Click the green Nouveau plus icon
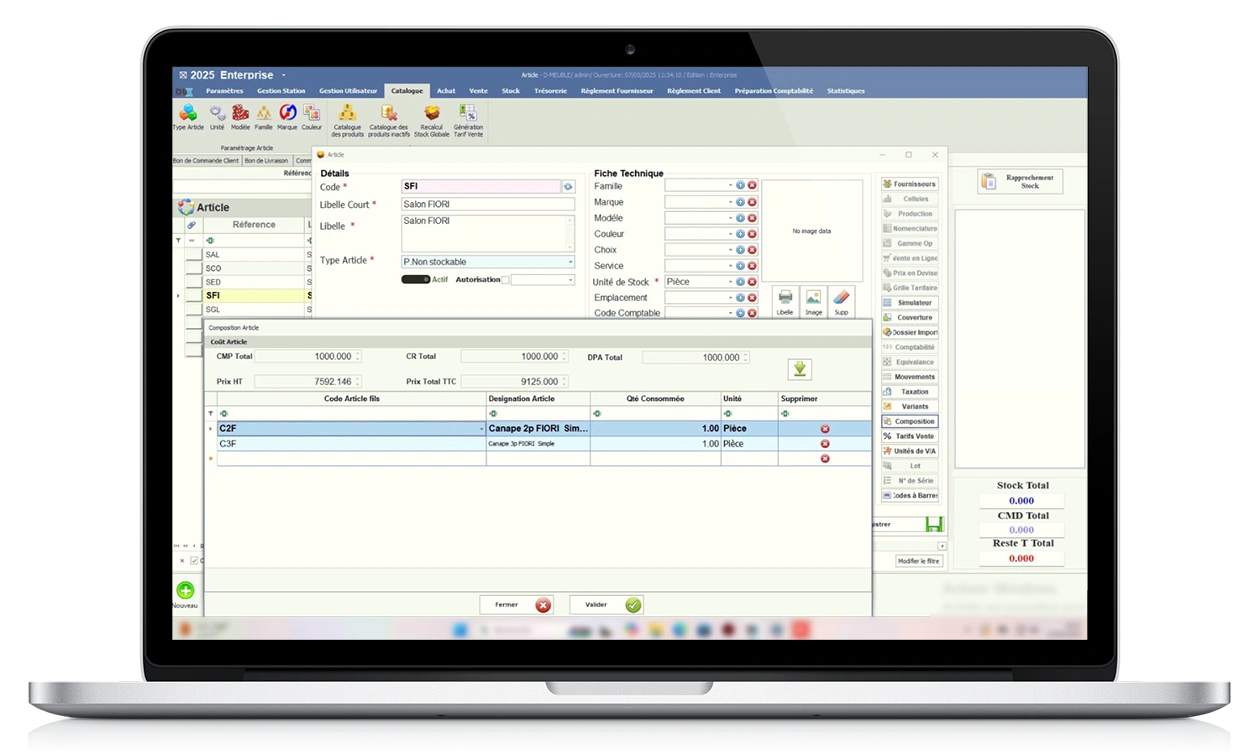Viewport: 1260px width, 756px height. point(185,591)
